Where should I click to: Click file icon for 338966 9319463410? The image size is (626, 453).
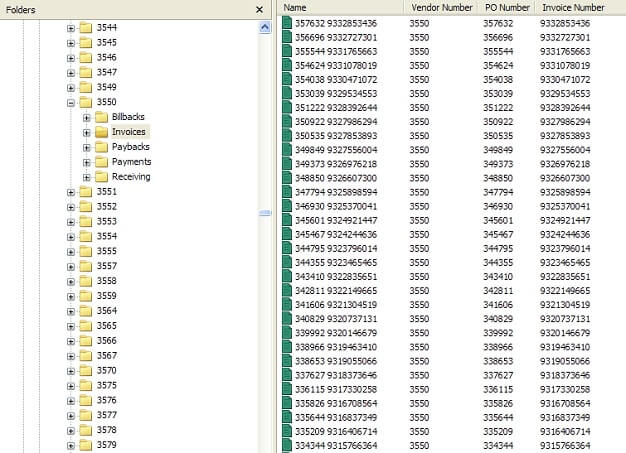click(287, 347)
